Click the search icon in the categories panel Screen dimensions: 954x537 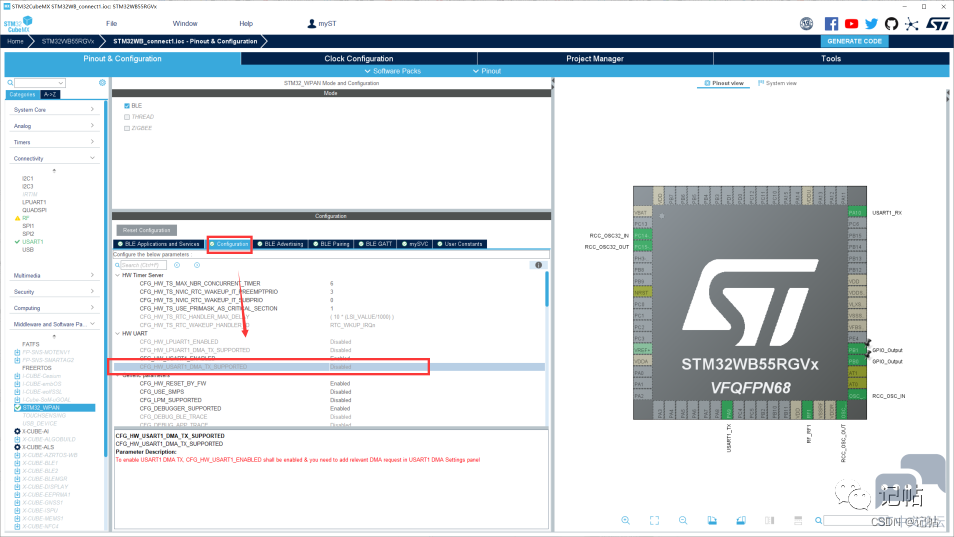pos(10,83)
